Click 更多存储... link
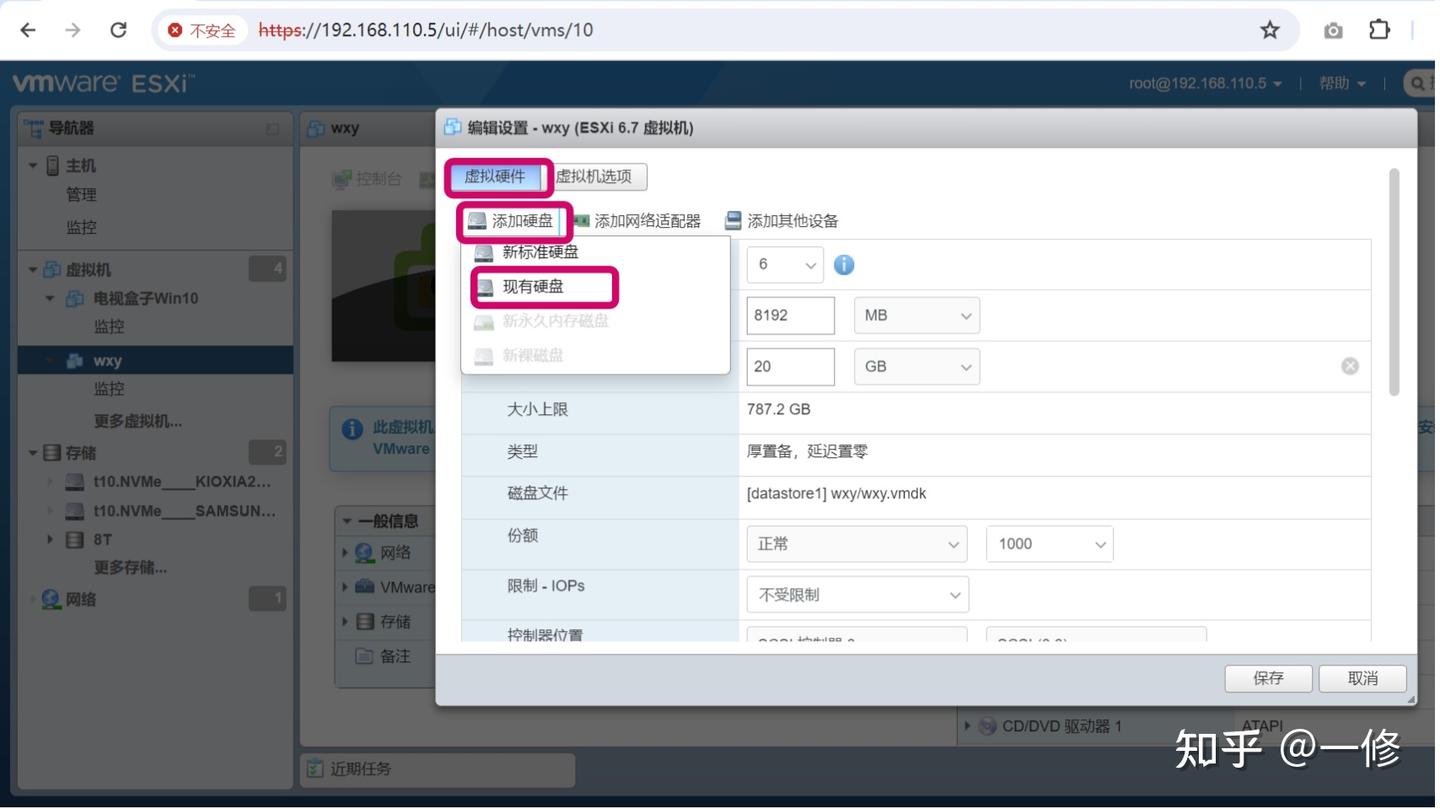 [x=130, y=568]
